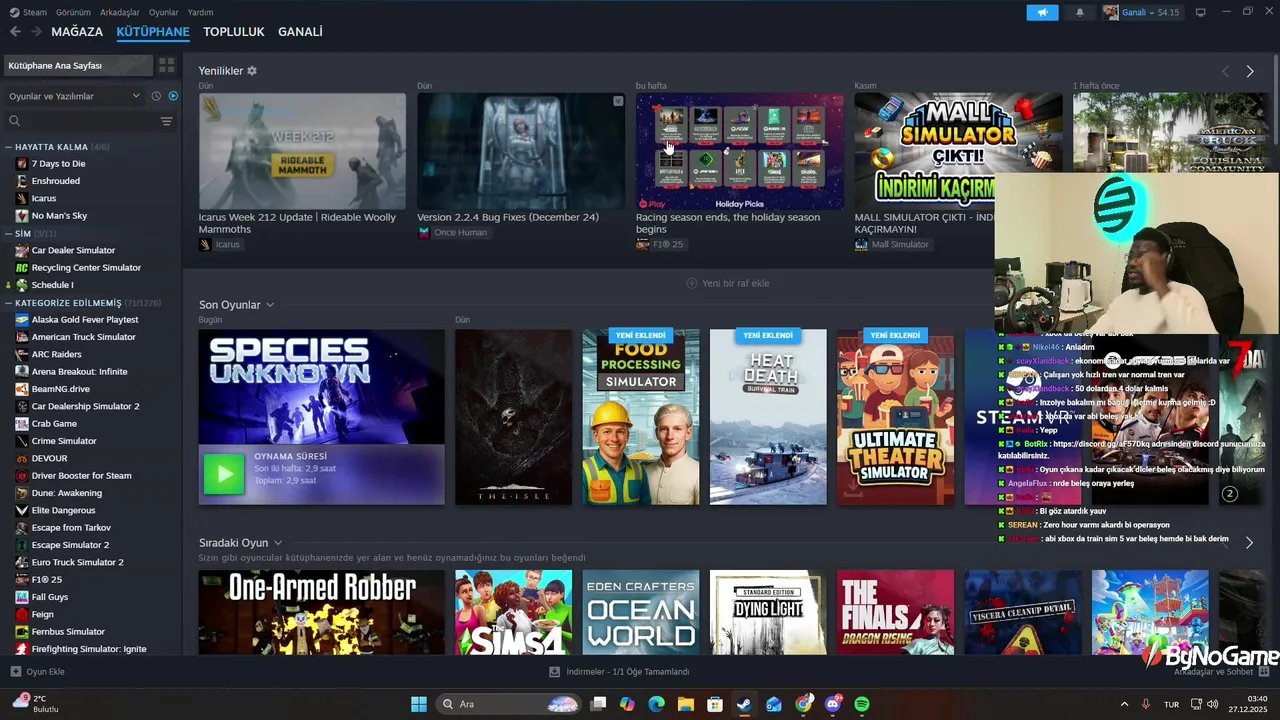The image size is (1280, 720).
Task: Open Spotify from taskbar
Action: [x=862, y=704]
